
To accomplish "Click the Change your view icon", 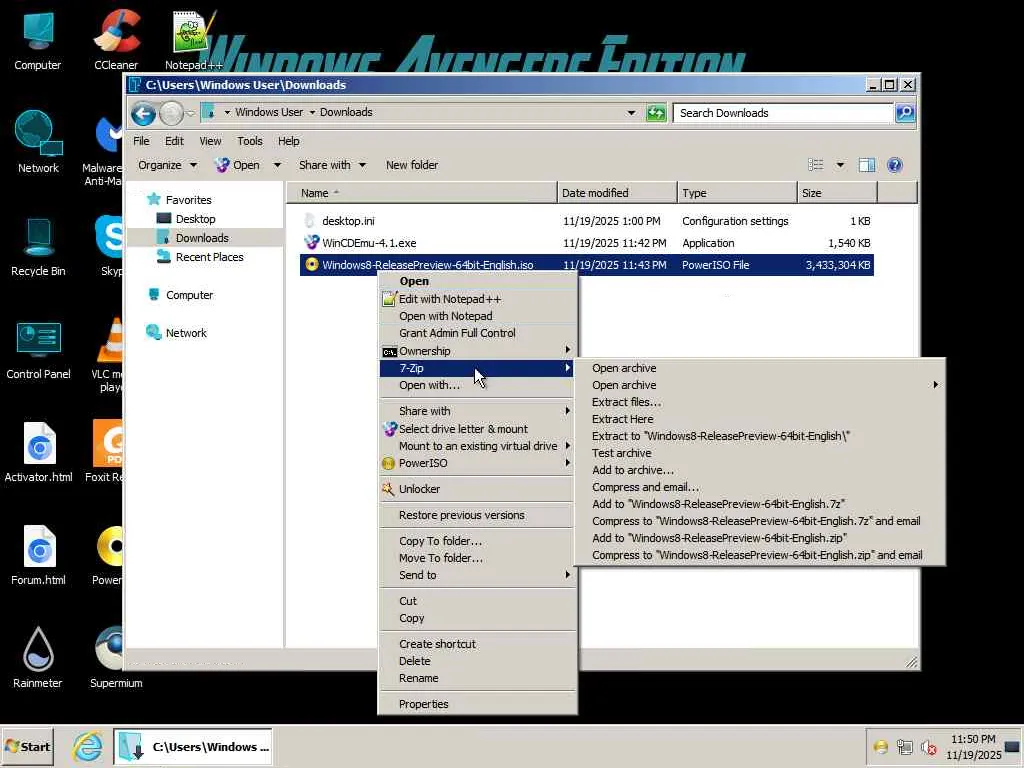I will coord(816,165).
